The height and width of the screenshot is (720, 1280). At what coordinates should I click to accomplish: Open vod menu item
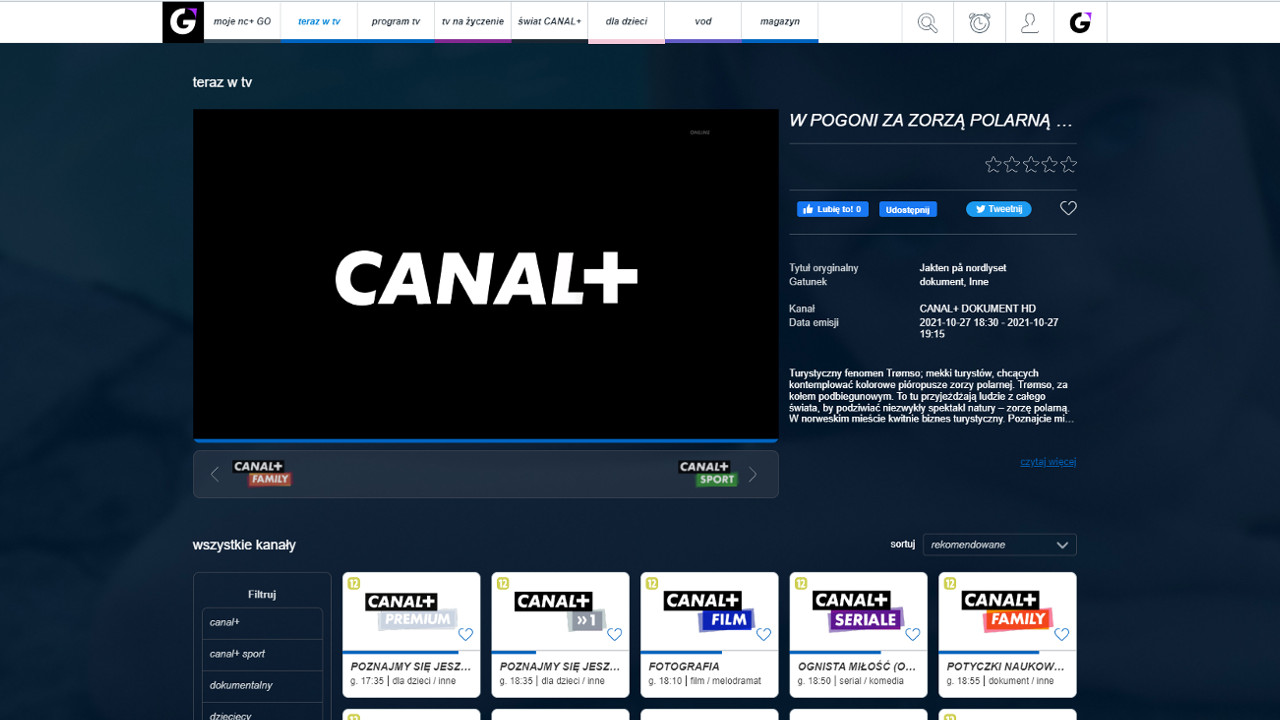point(703,21)
